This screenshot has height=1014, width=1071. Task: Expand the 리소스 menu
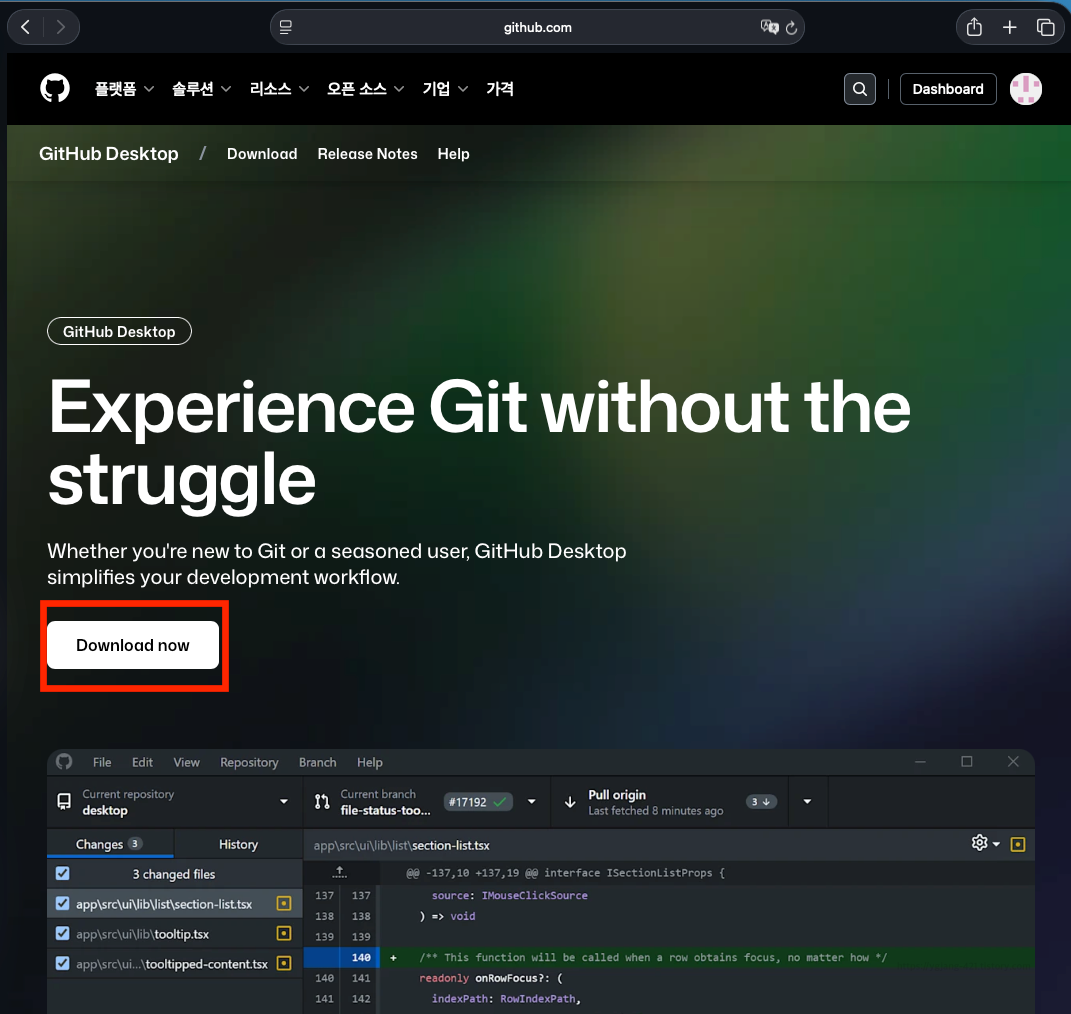(x=279, y=89)
